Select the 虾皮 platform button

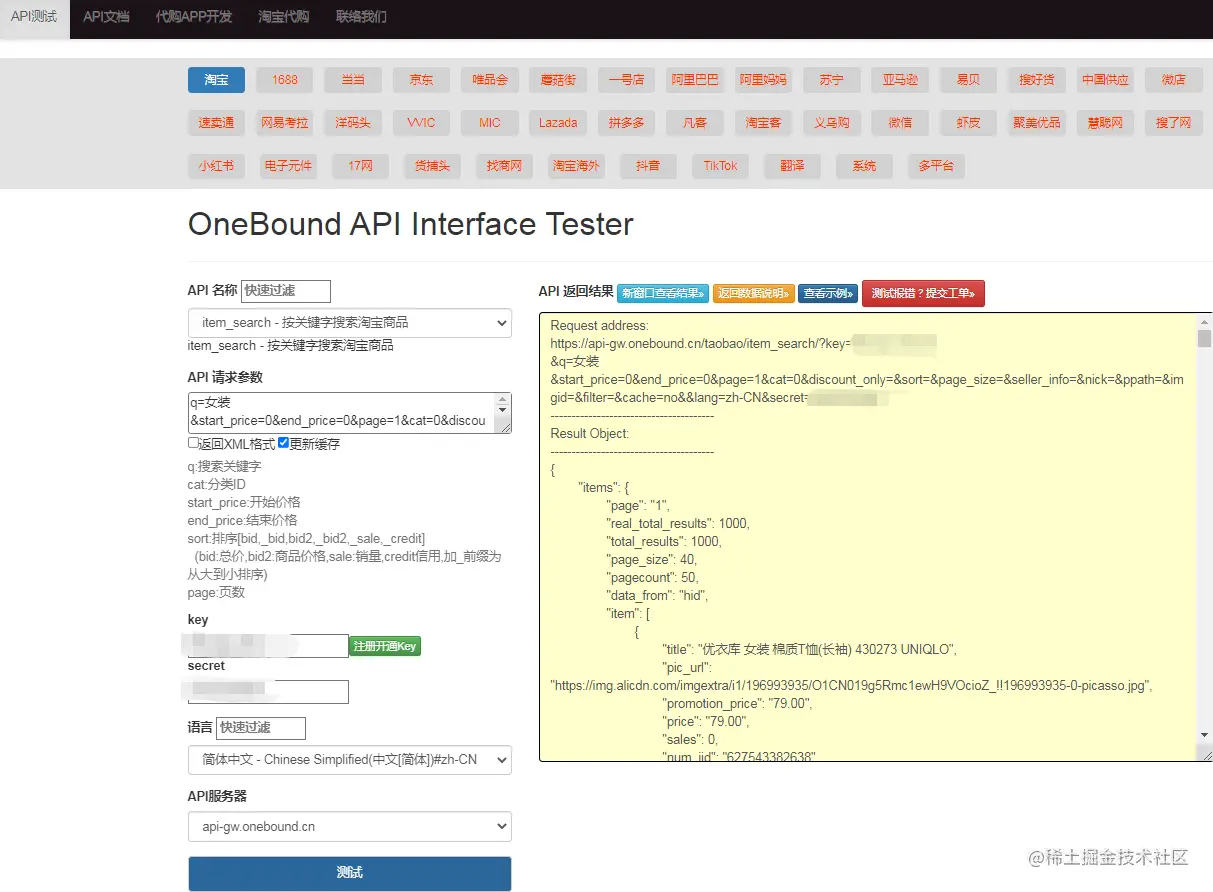[x=968, y=123]
